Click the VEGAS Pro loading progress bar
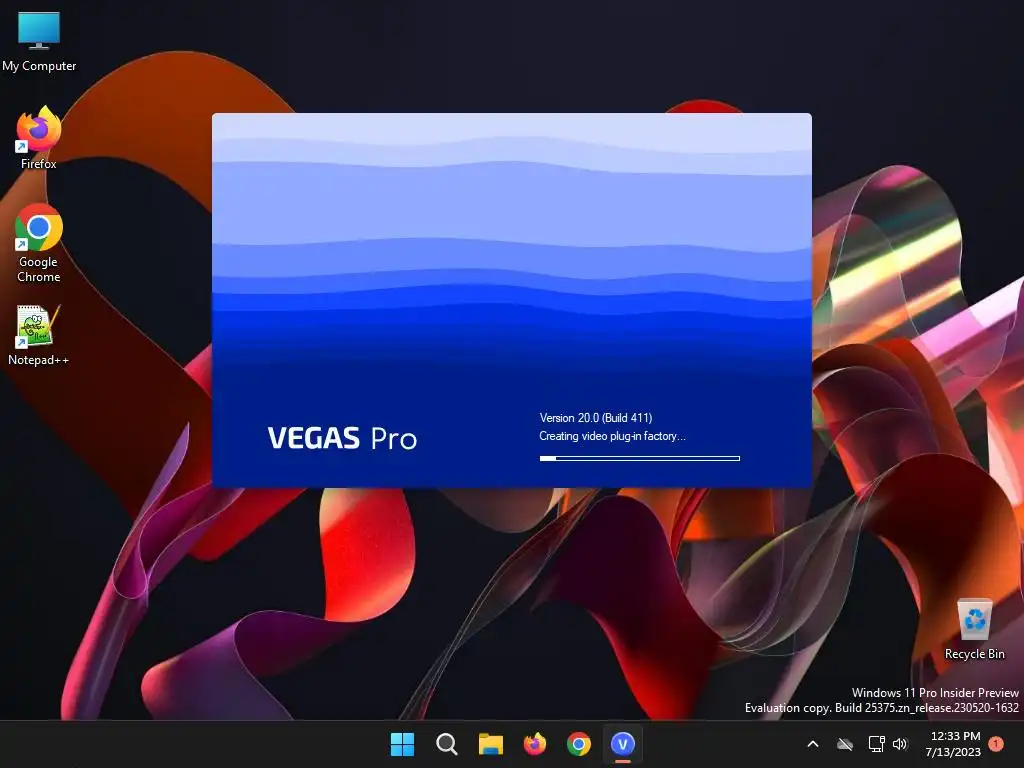The image size is (1024, 768). click(639, 458)
